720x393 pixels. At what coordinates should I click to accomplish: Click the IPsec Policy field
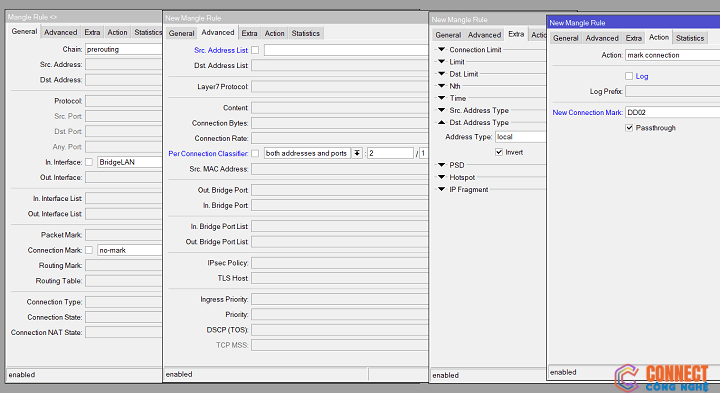tap(339, 263)
